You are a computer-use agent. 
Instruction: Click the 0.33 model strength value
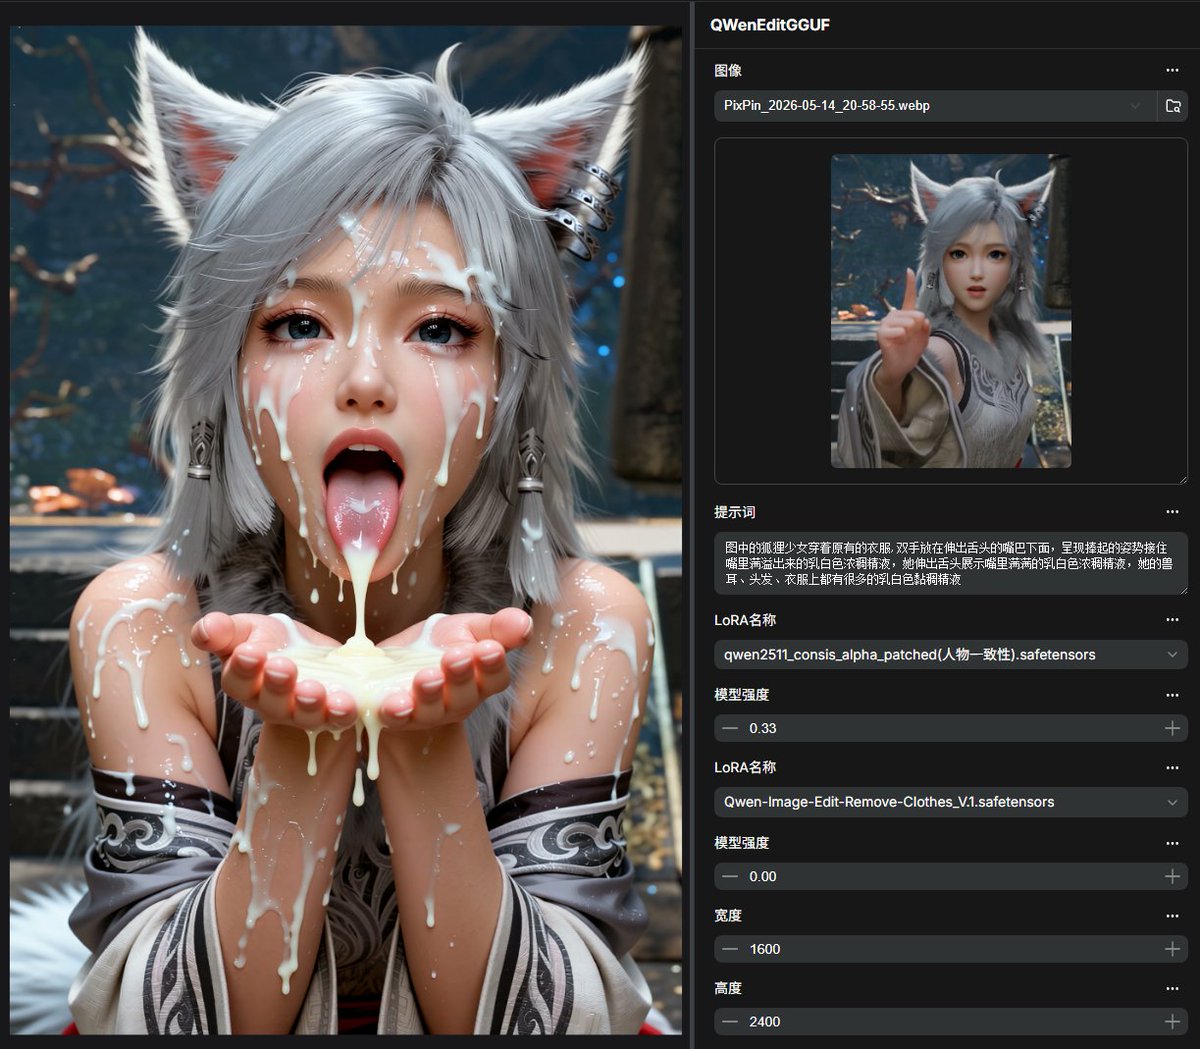pos(763,728)
